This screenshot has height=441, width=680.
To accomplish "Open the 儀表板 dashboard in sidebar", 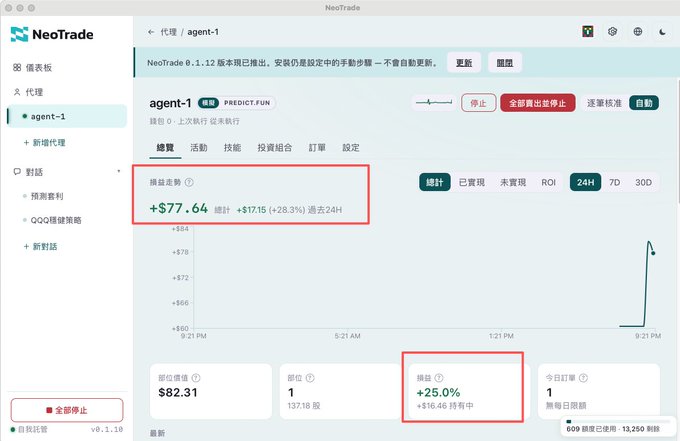I will (x=33, y=68).
